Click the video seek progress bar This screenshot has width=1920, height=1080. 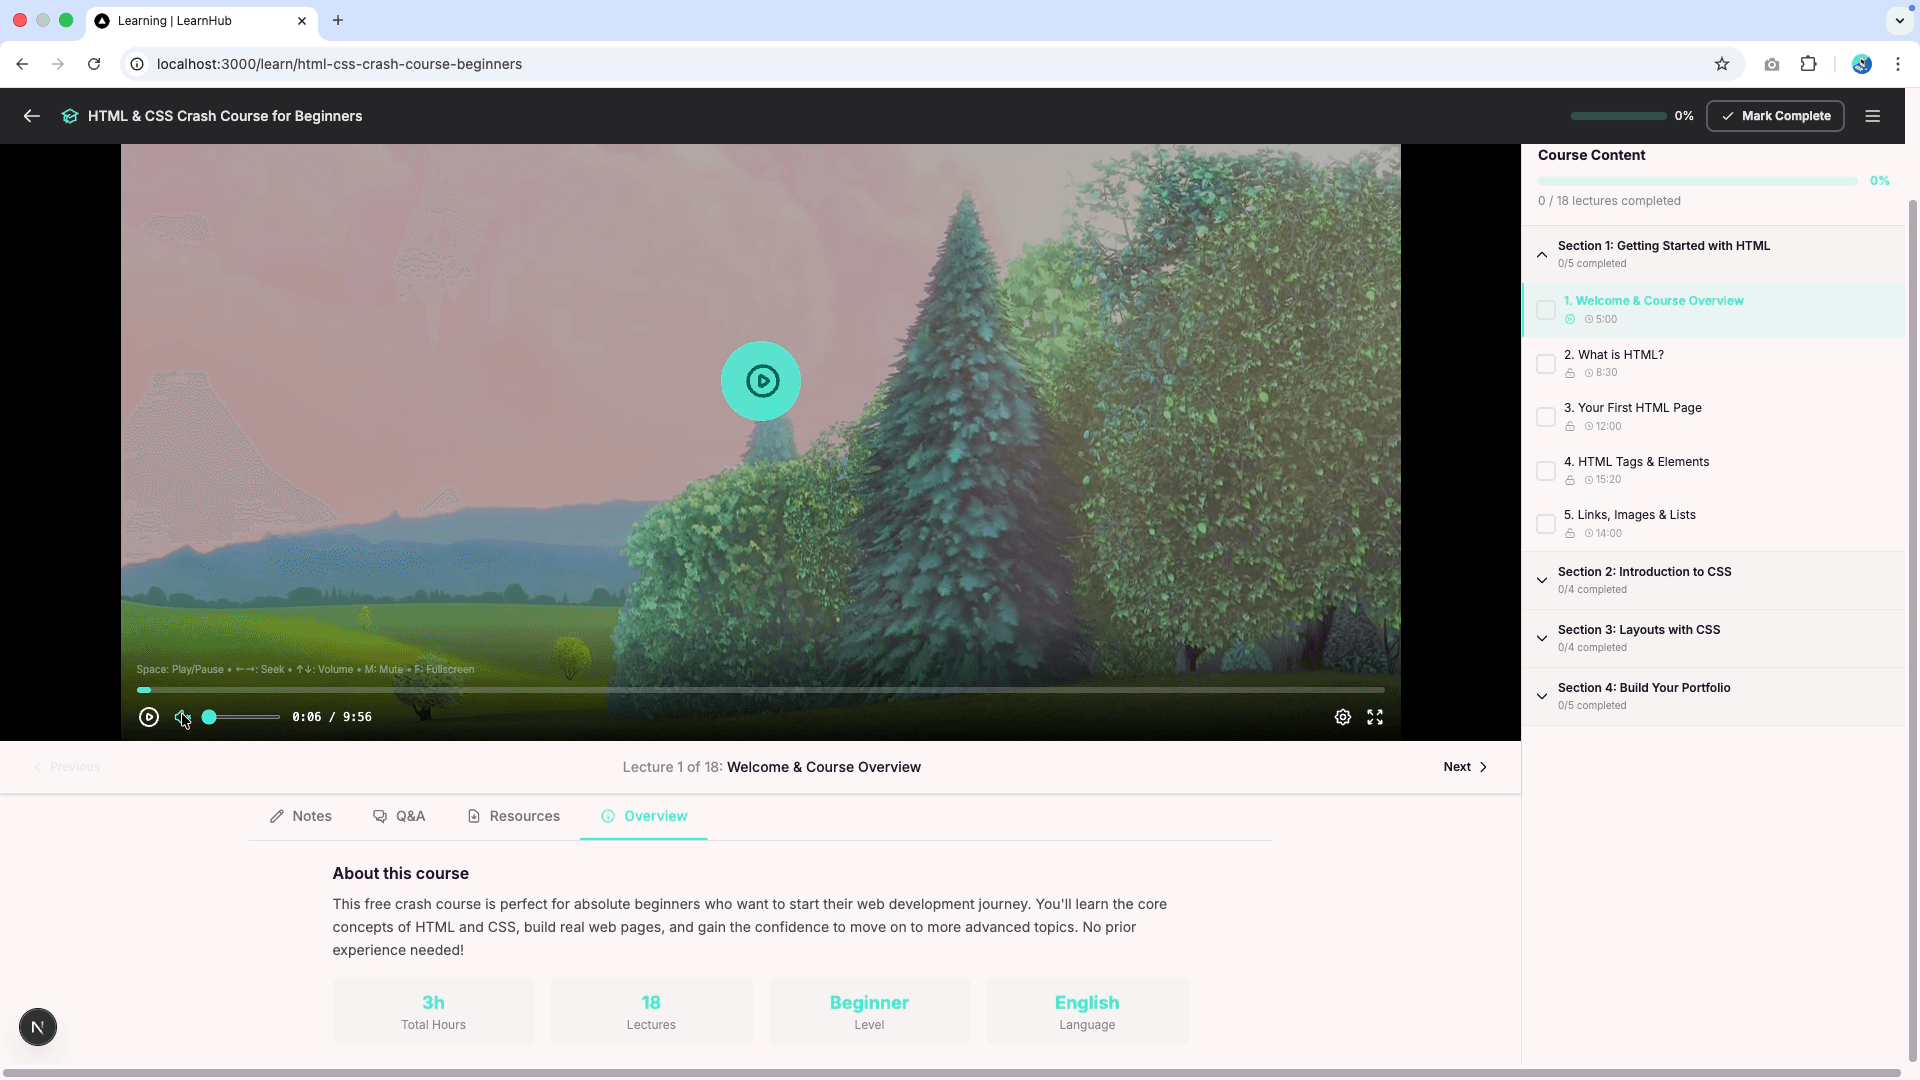[761, 690]
